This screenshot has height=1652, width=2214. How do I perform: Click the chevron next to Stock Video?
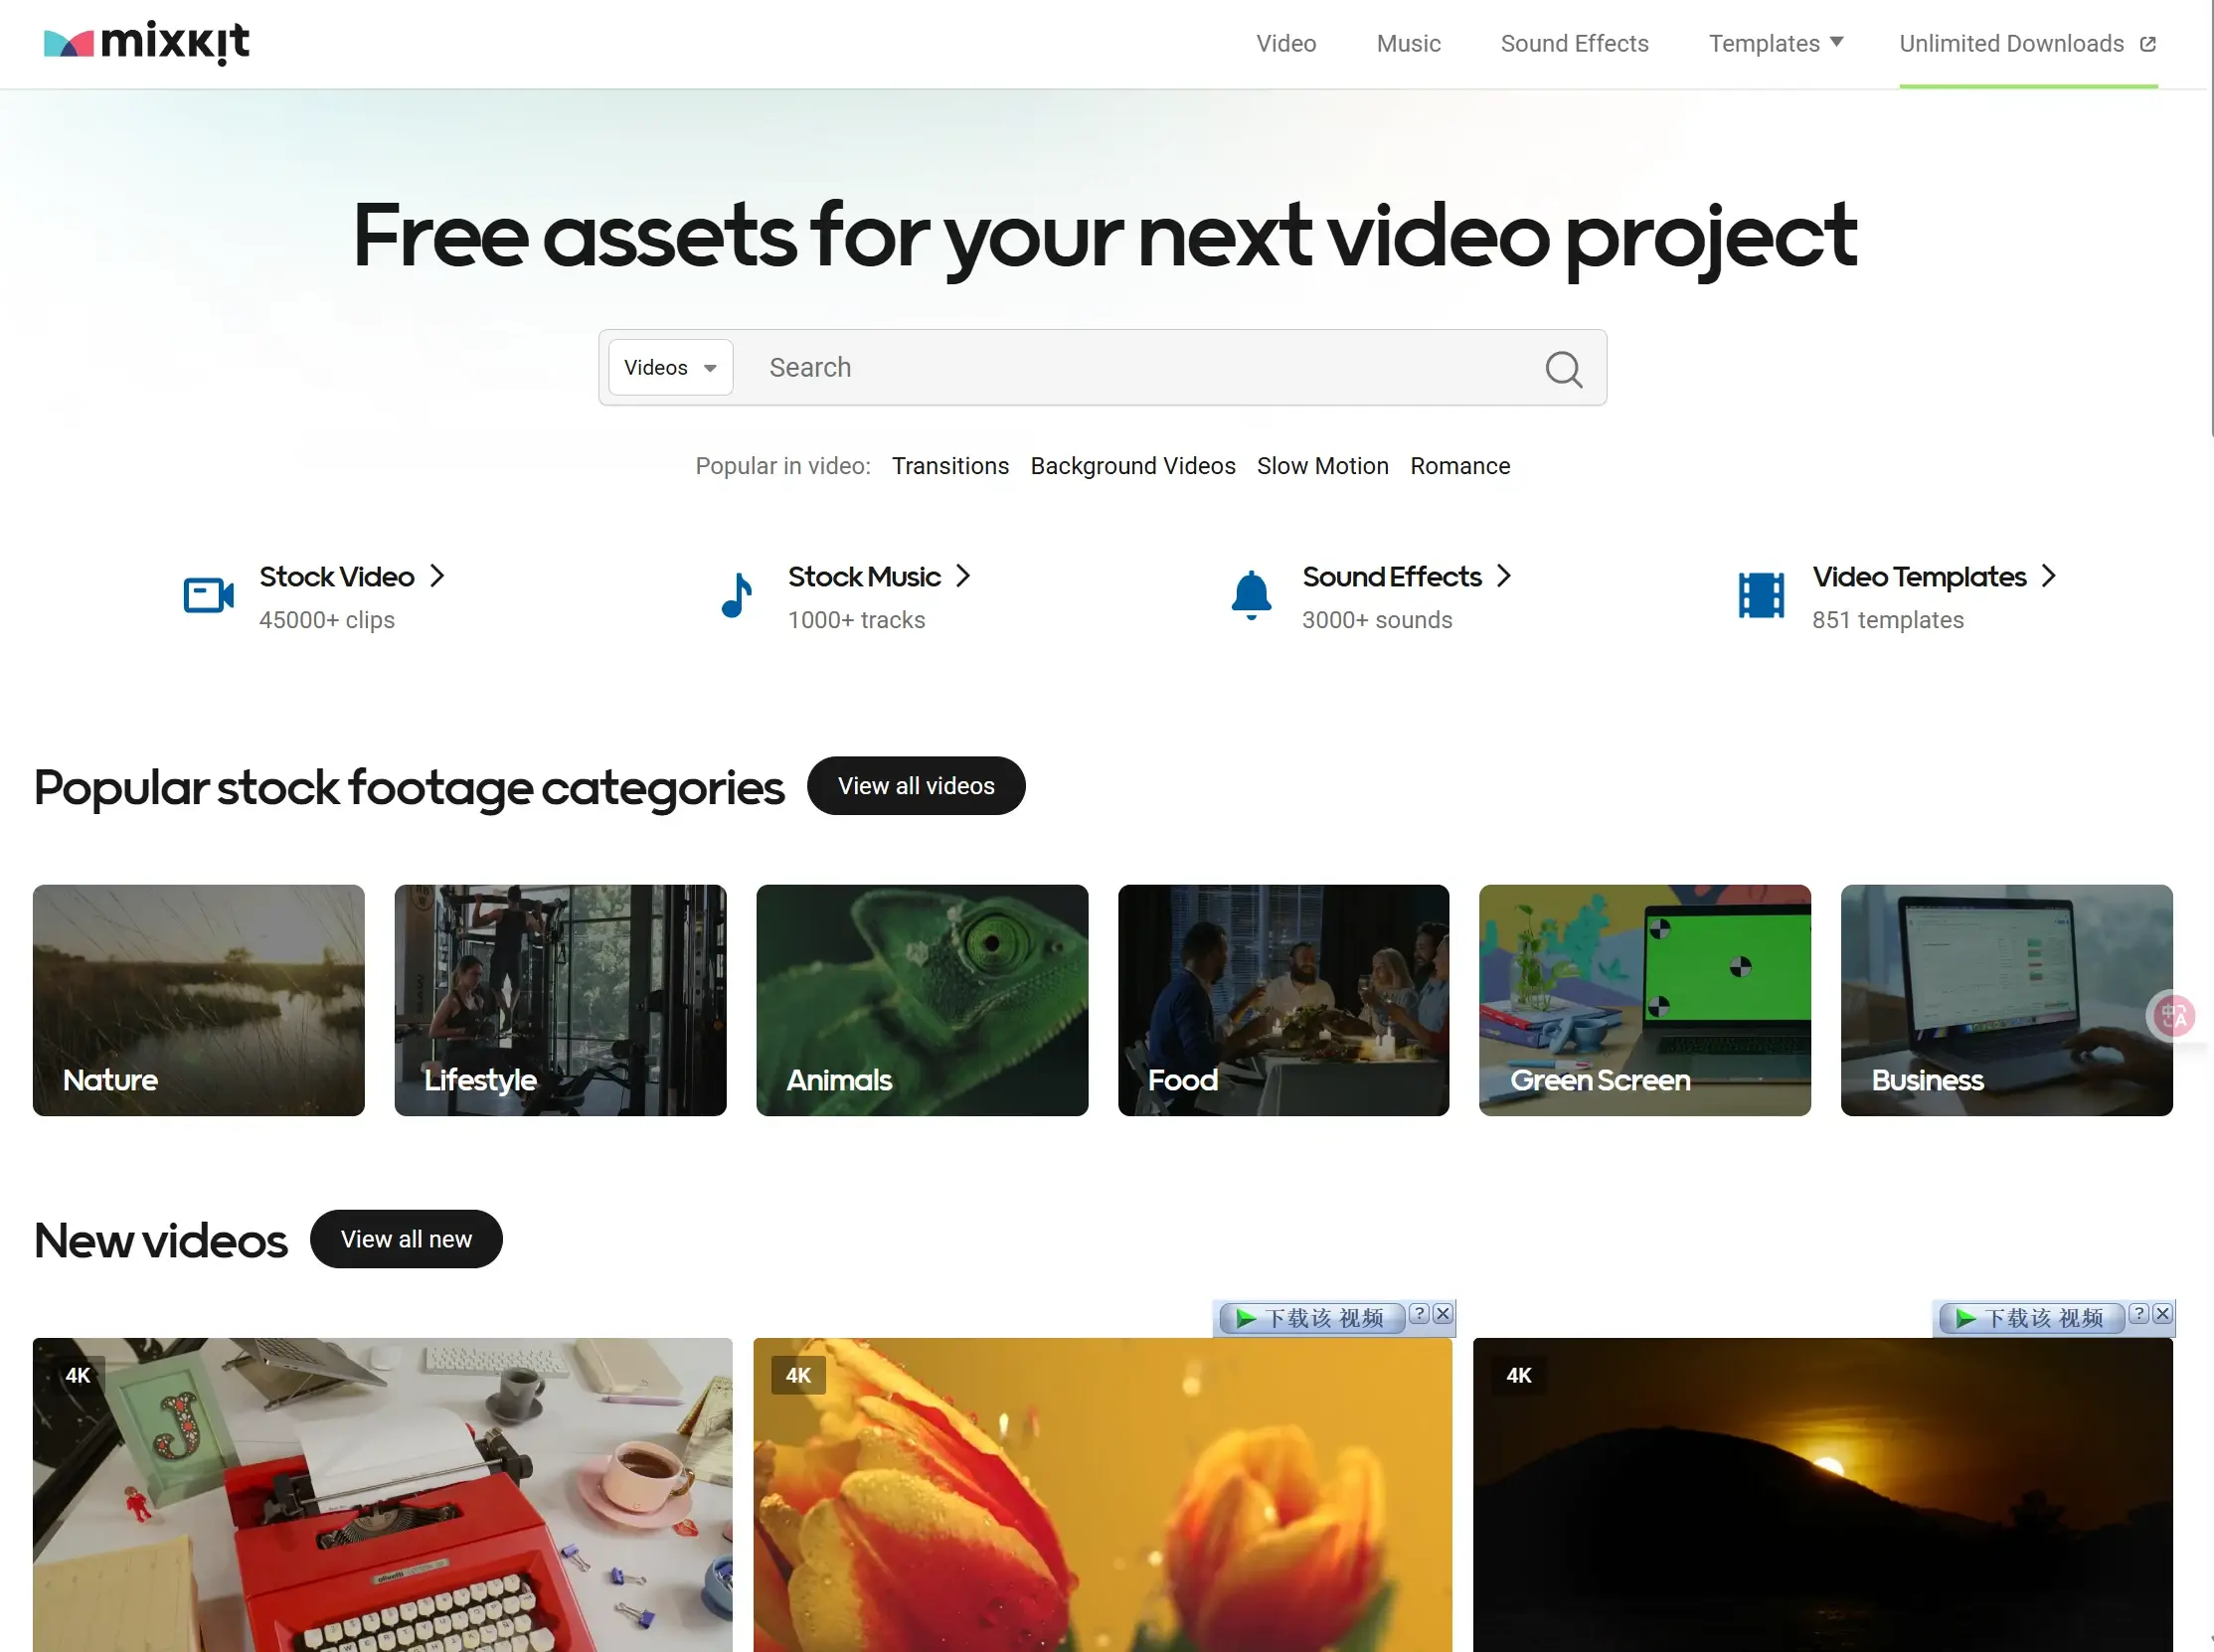[x=437, y=576]
